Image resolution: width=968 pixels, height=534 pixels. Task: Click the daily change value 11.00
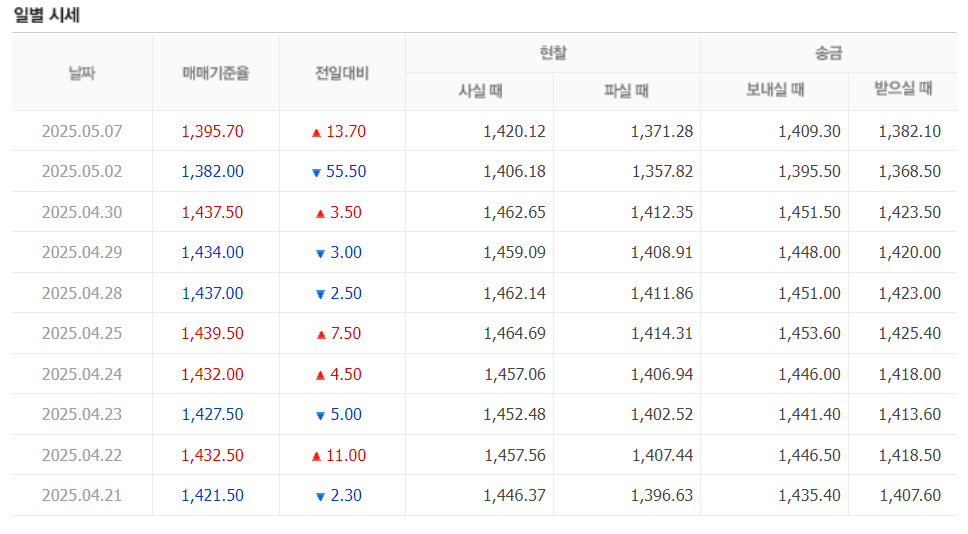tap(346, 455)
